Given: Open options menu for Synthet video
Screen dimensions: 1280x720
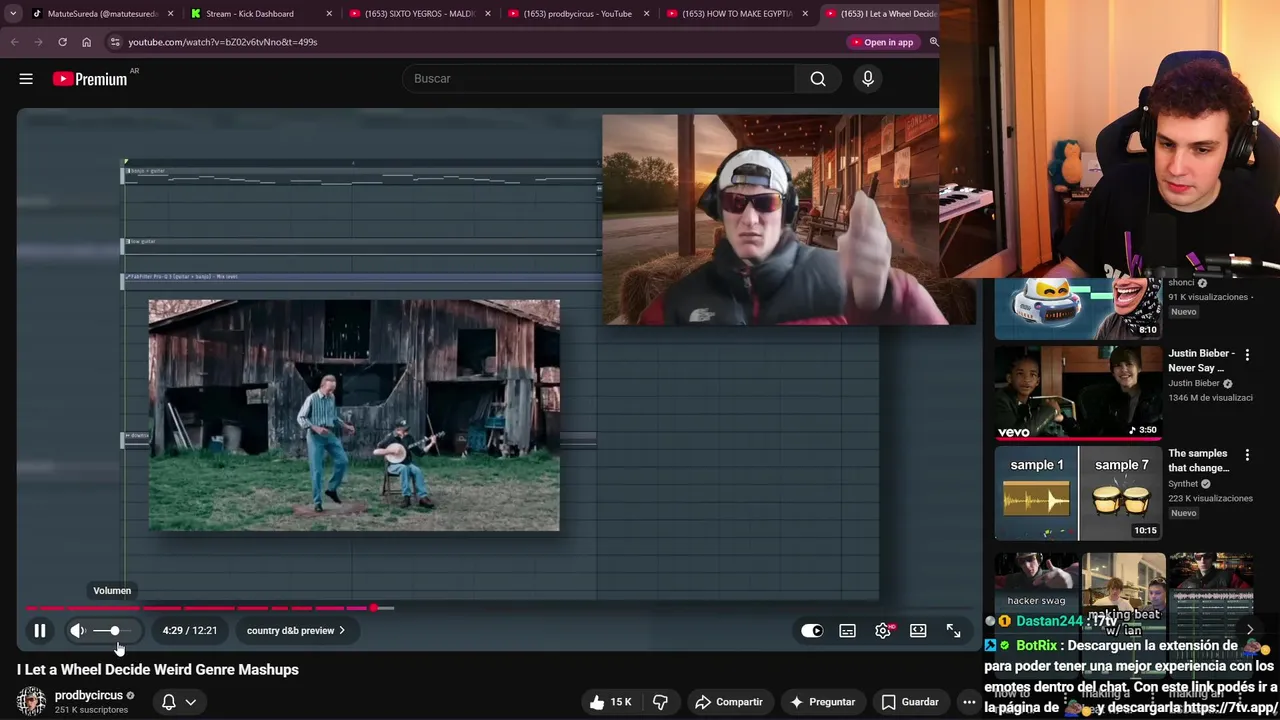Looking at the screenshot, I should pyautogui.click(x=1247, y=455).
